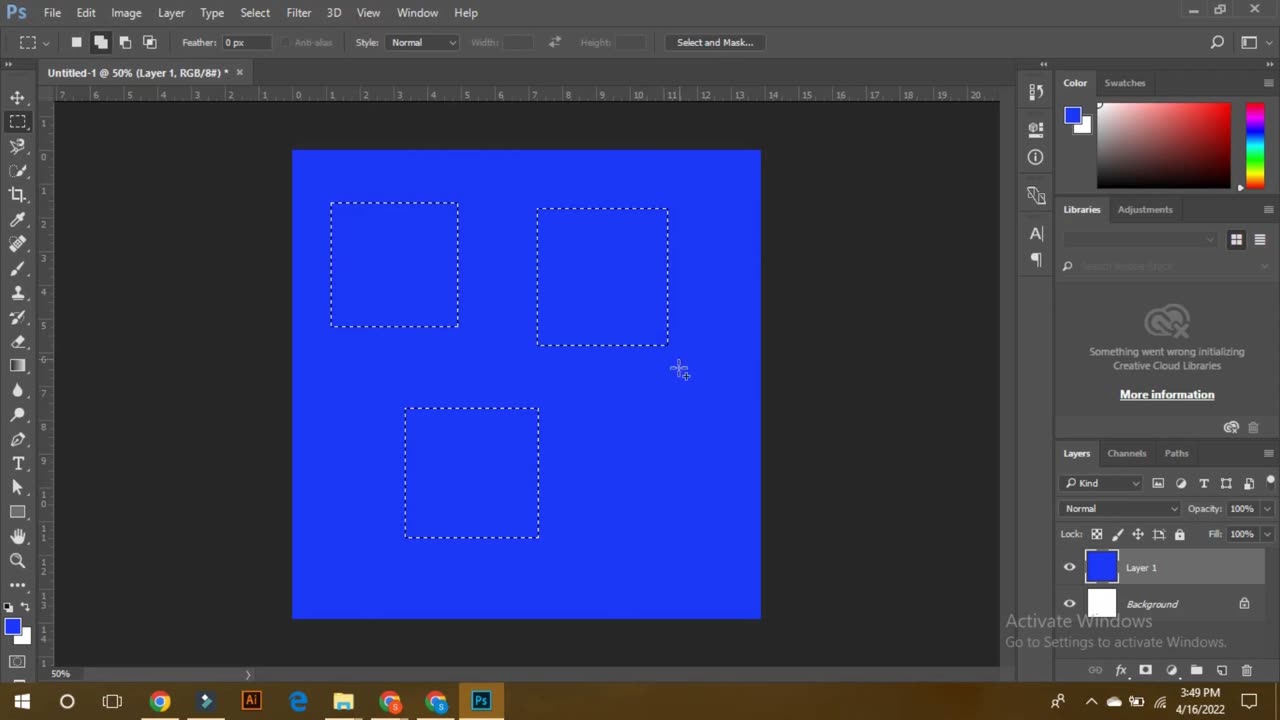Image resolution: width=1280 pixels, height=720 pixels.
Task: Select the Rectangle shape tool
Action: point(18,512)
